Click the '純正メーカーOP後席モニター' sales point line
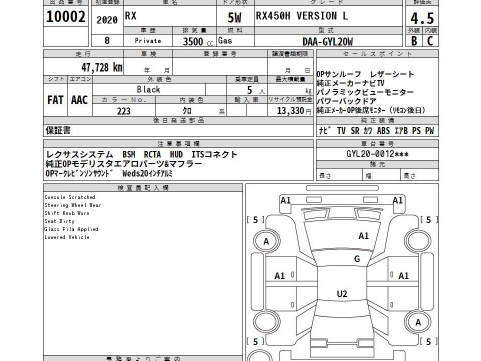Viewport: 481px width, 361px height. click(x=371, y=110)
